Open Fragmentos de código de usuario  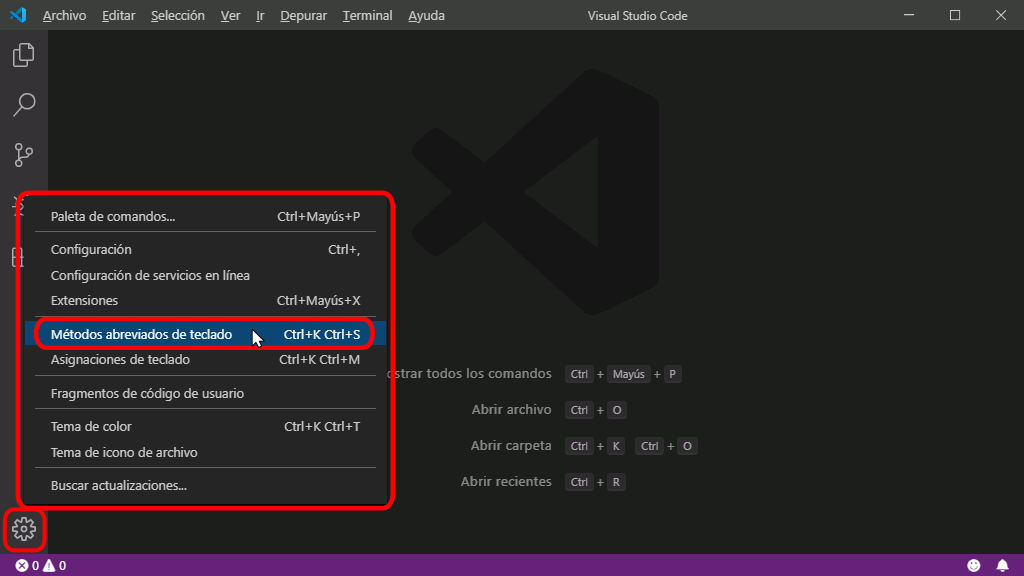click(x=205, y=393)
